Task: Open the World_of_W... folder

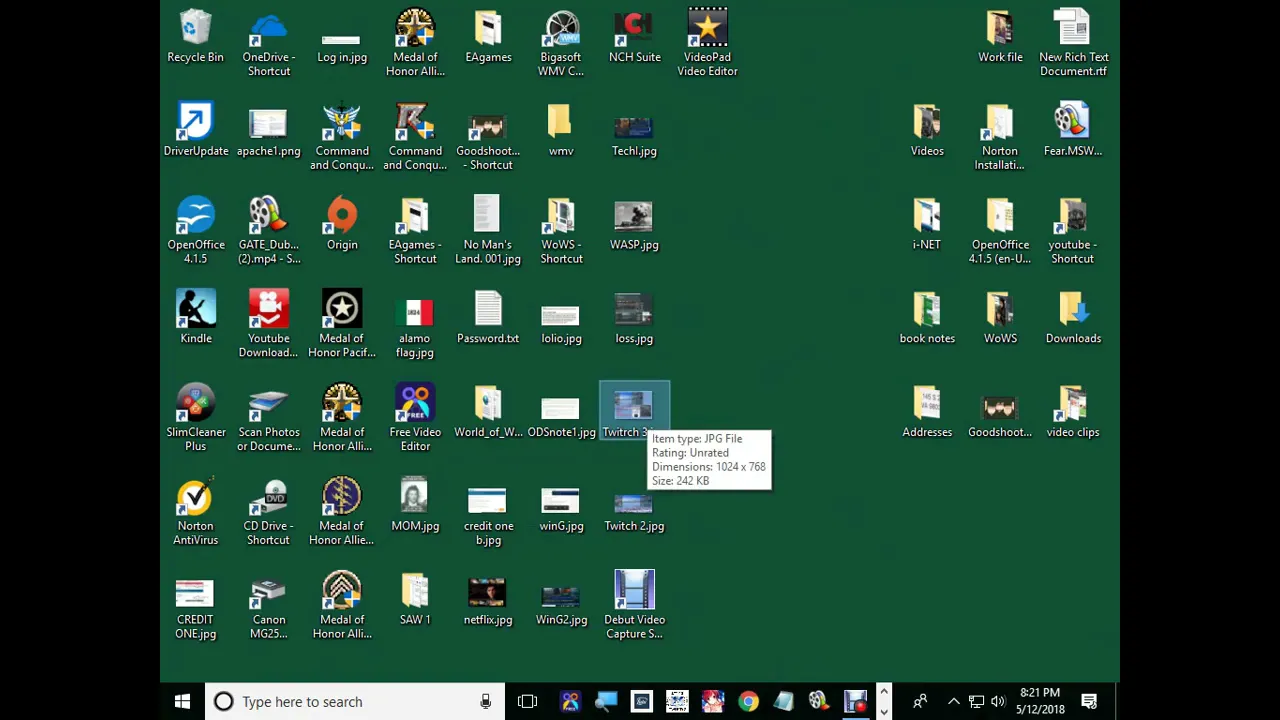Action: click(488, 412)
